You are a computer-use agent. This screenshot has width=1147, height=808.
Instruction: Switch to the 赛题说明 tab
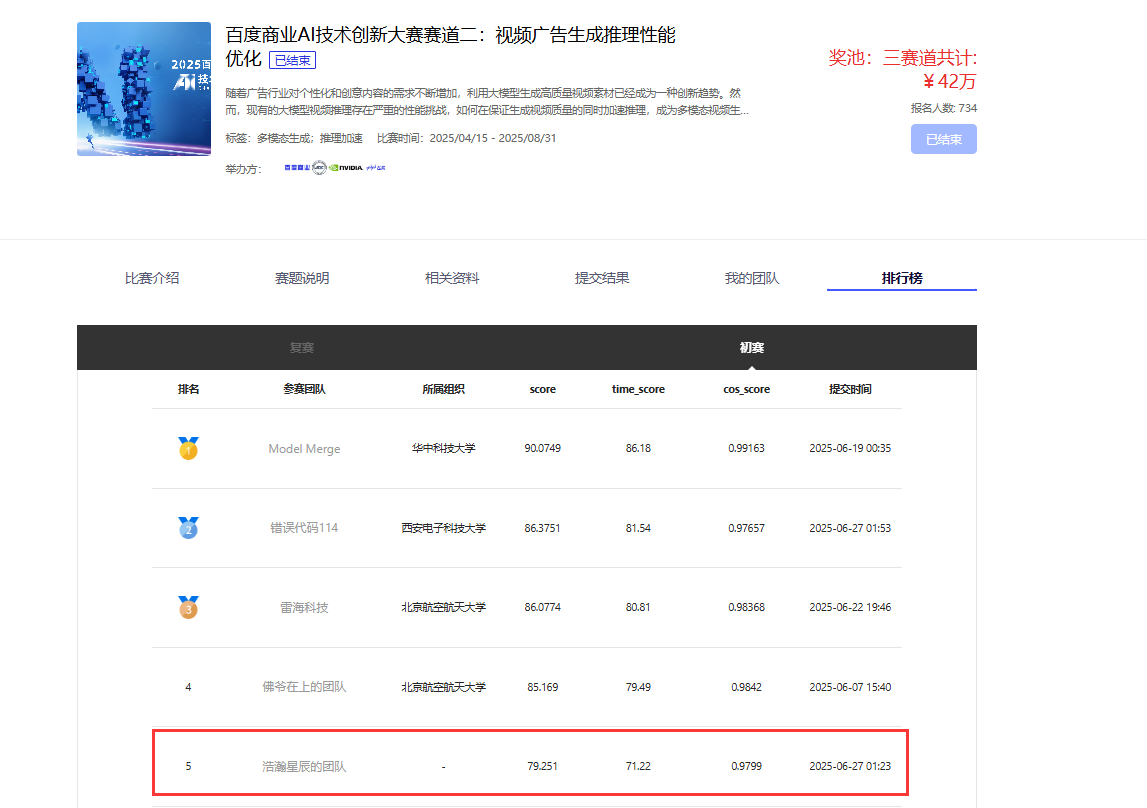[x=302, y=278]
